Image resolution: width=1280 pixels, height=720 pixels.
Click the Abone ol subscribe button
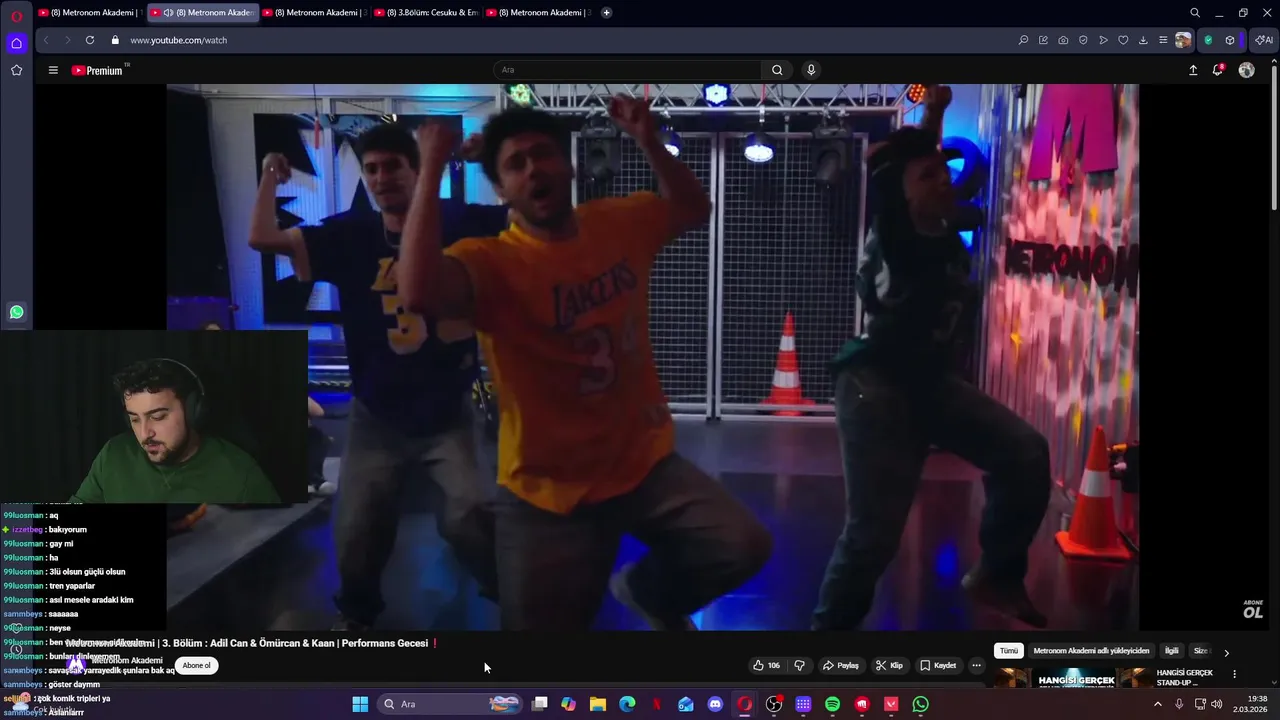pos(196,665)
